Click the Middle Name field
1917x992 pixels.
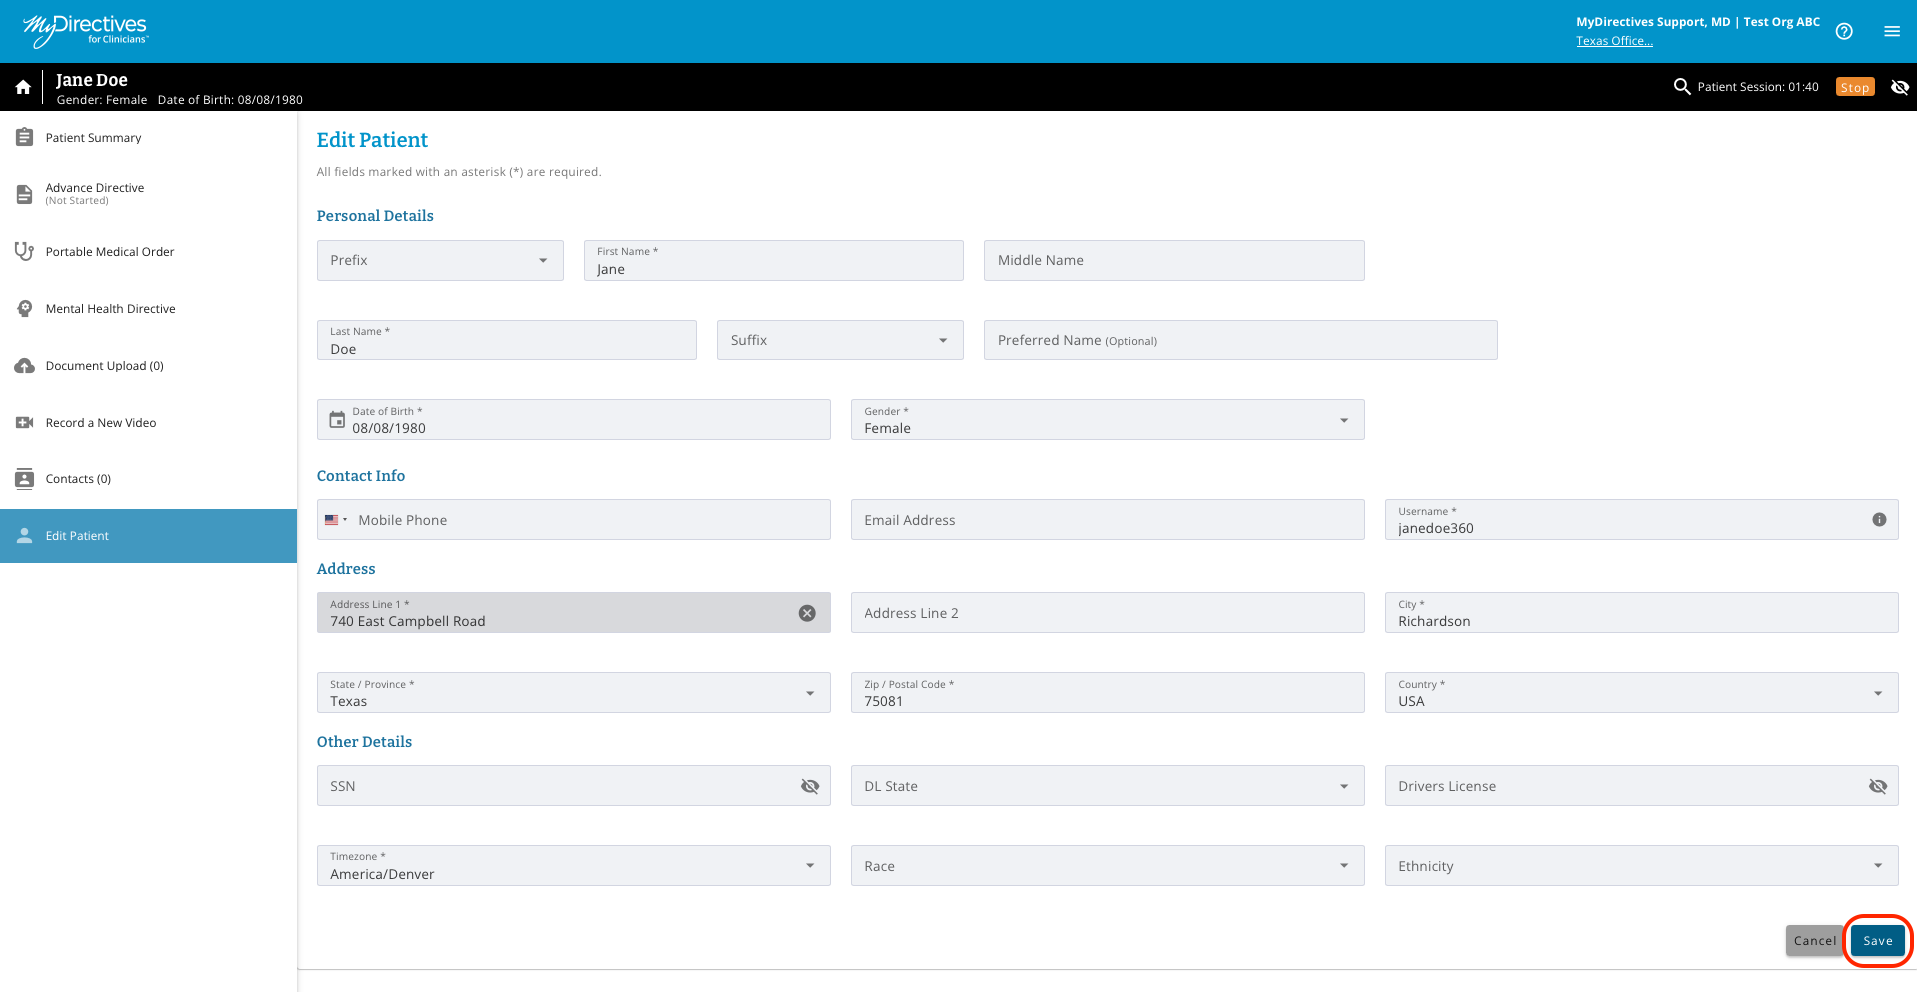pos(1174,260)
